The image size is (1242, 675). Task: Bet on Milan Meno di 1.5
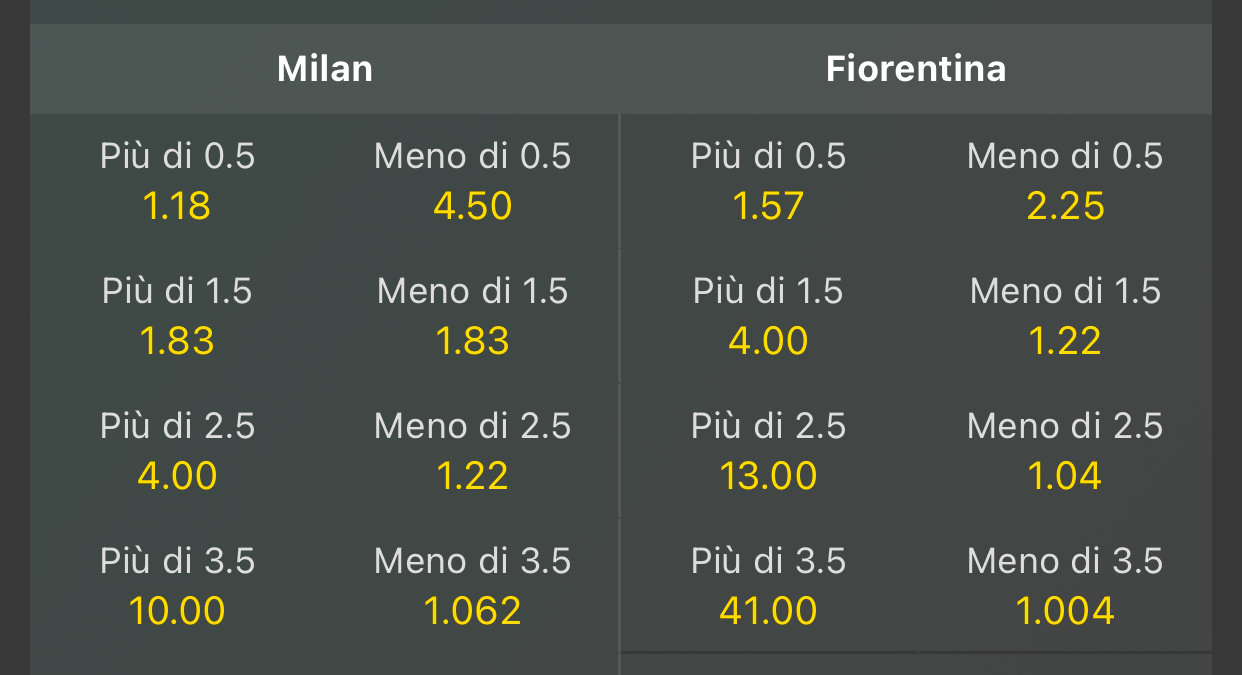(472, 317)
